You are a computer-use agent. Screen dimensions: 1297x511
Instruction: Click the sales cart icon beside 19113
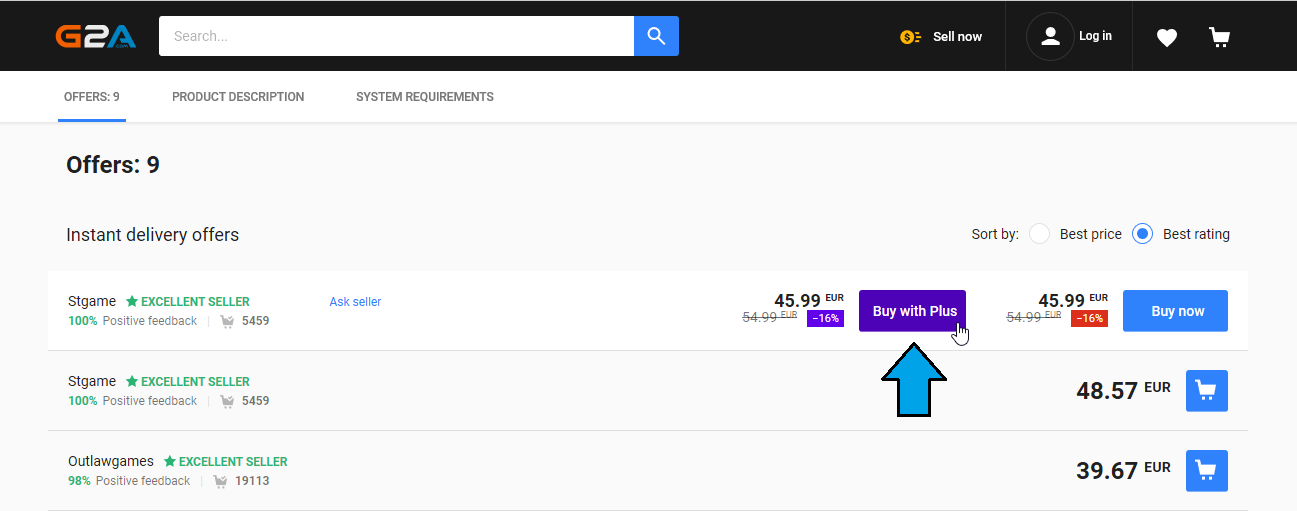[x=221, y=481]
